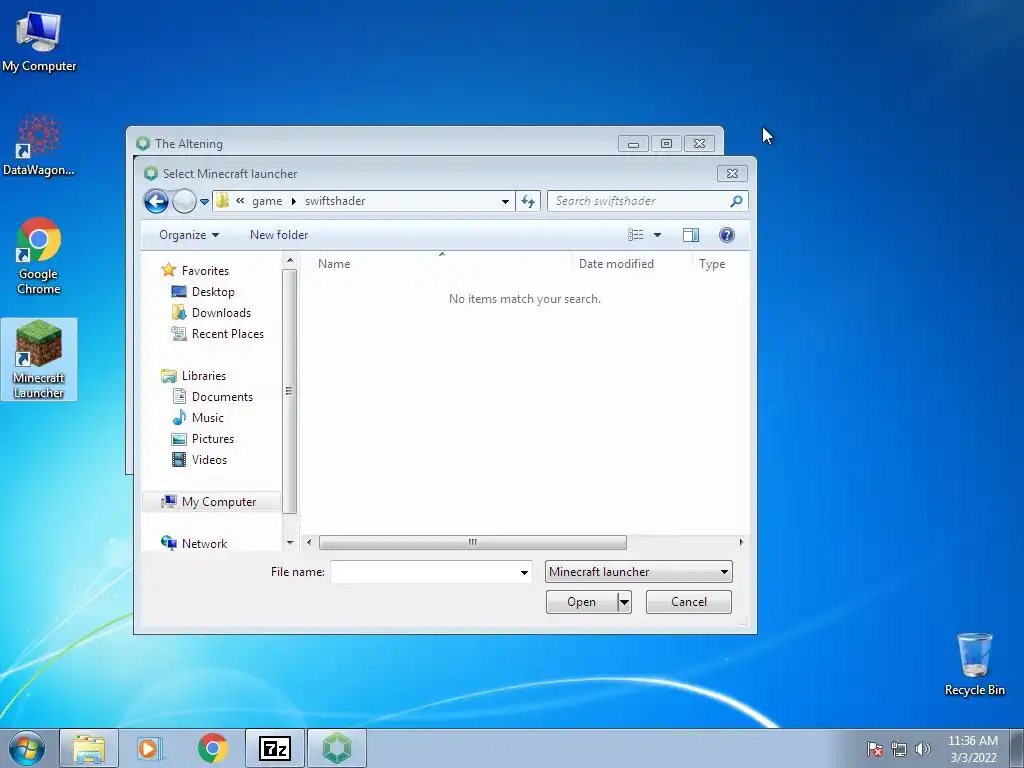
Task: Click the Change your view icon
Action: tap(635, 235)
